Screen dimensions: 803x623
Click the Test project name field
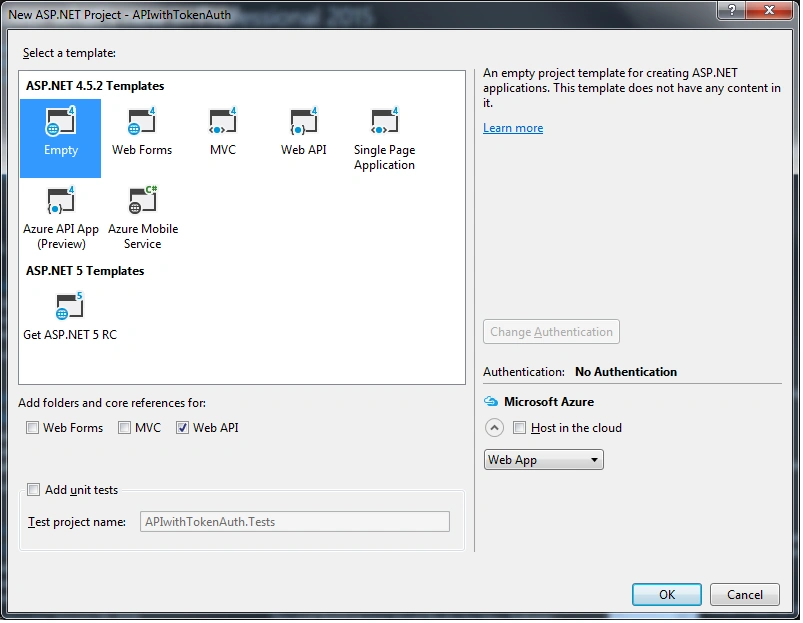coord(295,522)
